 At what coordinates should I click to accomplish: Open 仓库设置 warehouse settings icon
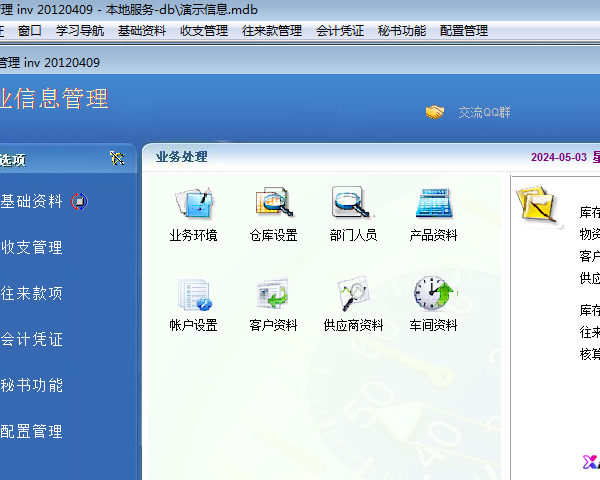point(273,206)
